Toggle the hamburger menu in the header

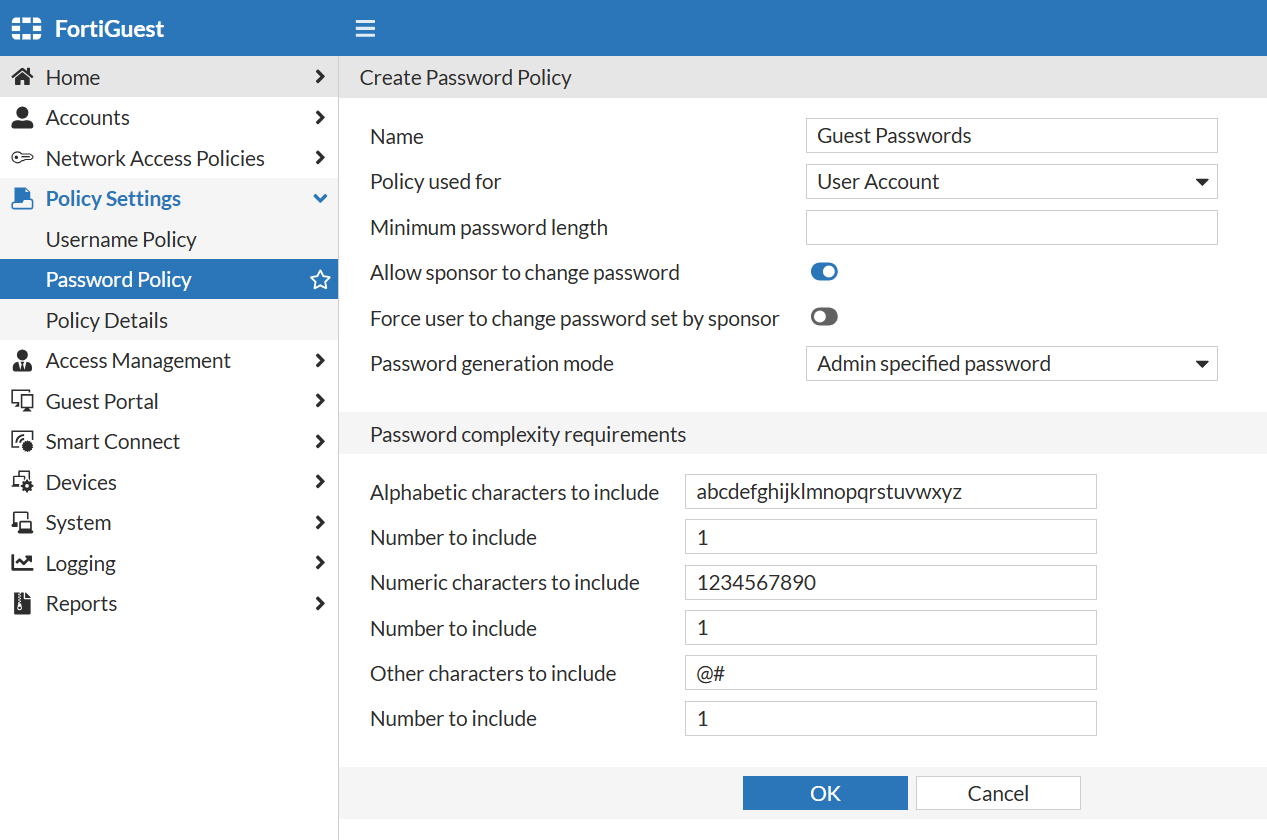pos(365,28)
